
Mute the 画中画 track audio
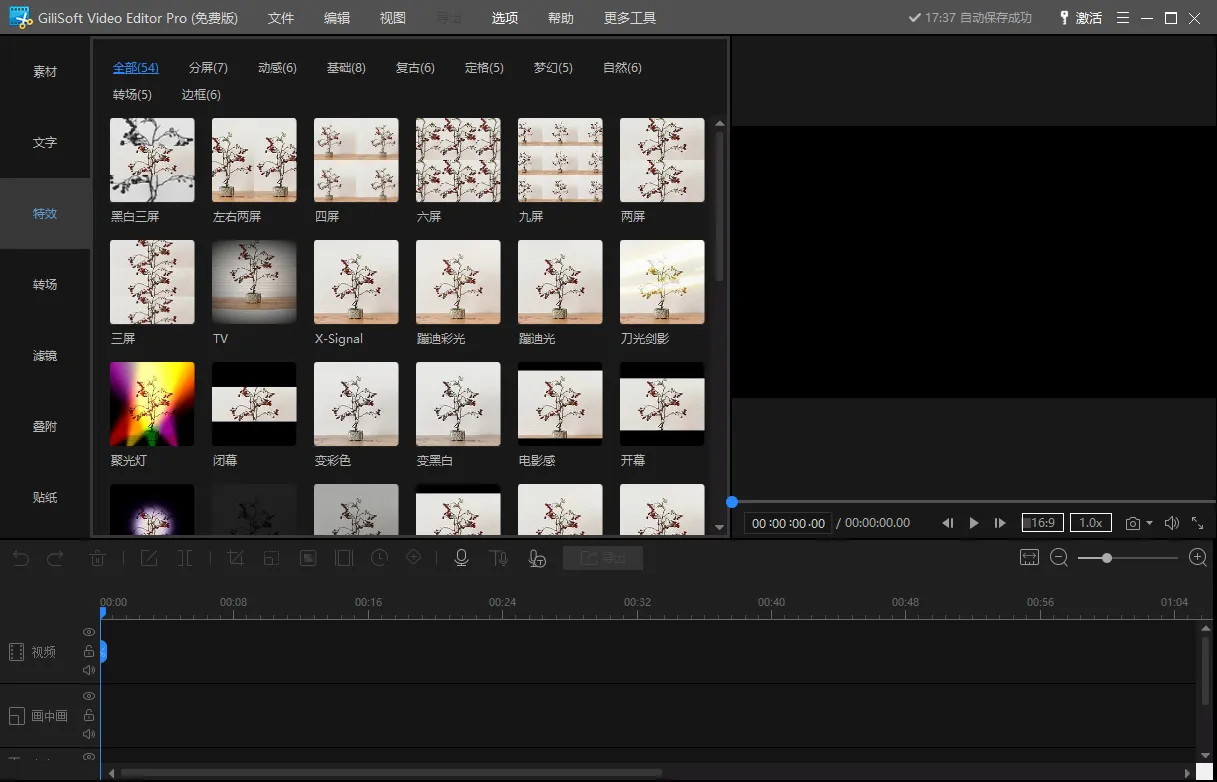click(89, 734)
